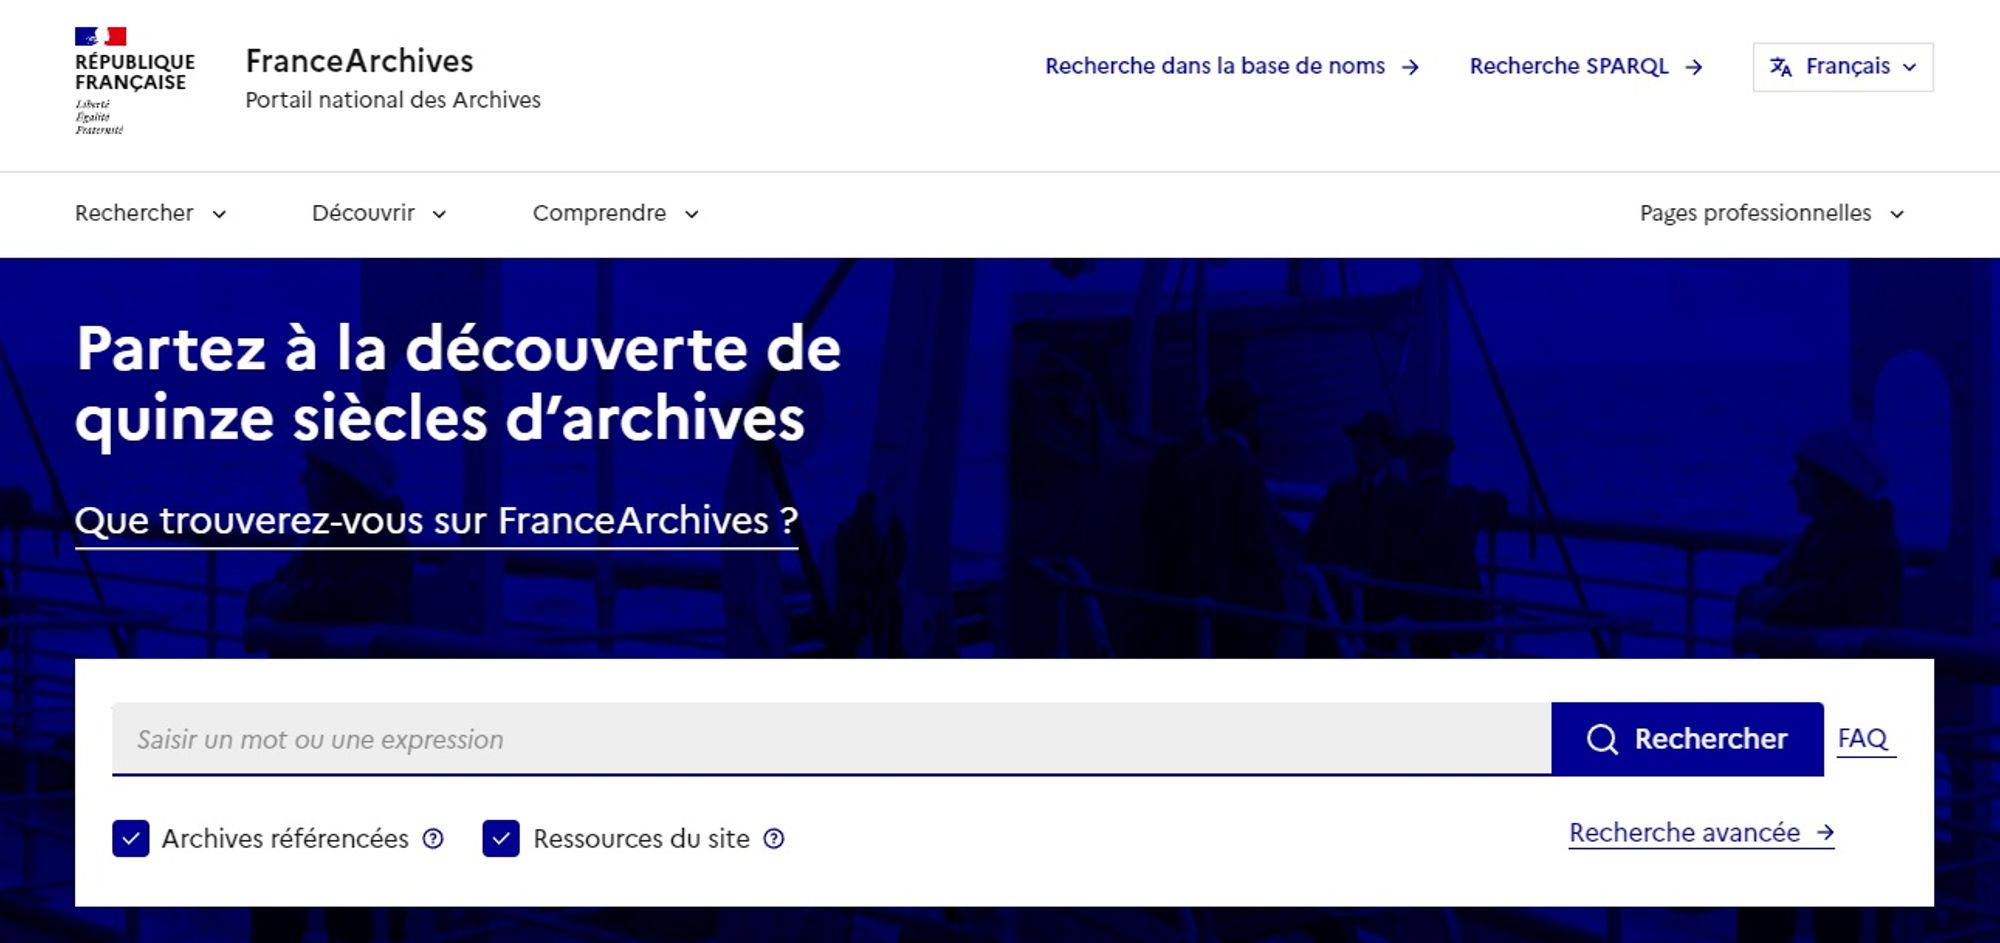2000x943 pixels.
Task: Disable the Ressources du site option
Action: [x=503, y=838]
